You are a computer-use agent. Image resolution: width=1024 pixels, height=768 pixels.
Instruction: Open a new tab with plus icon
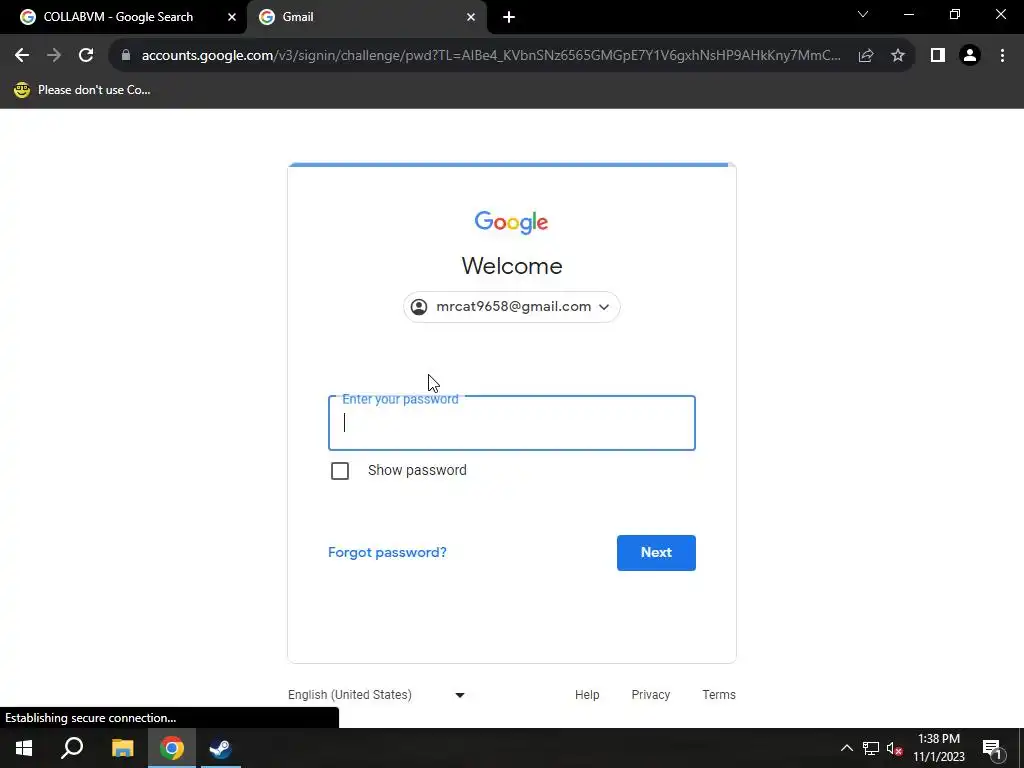(509, 17)
